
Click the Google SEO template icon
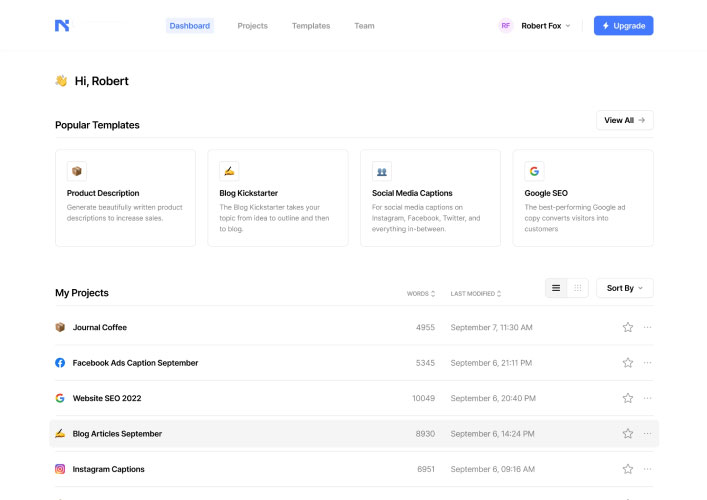point(534,171)
